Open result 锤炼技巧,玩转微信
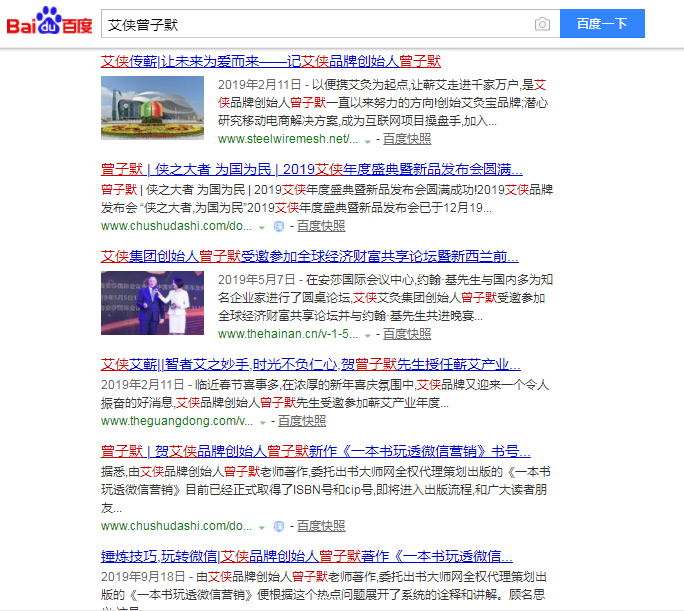Viewport: 684px width, 611px height. [x=306, y=556]
